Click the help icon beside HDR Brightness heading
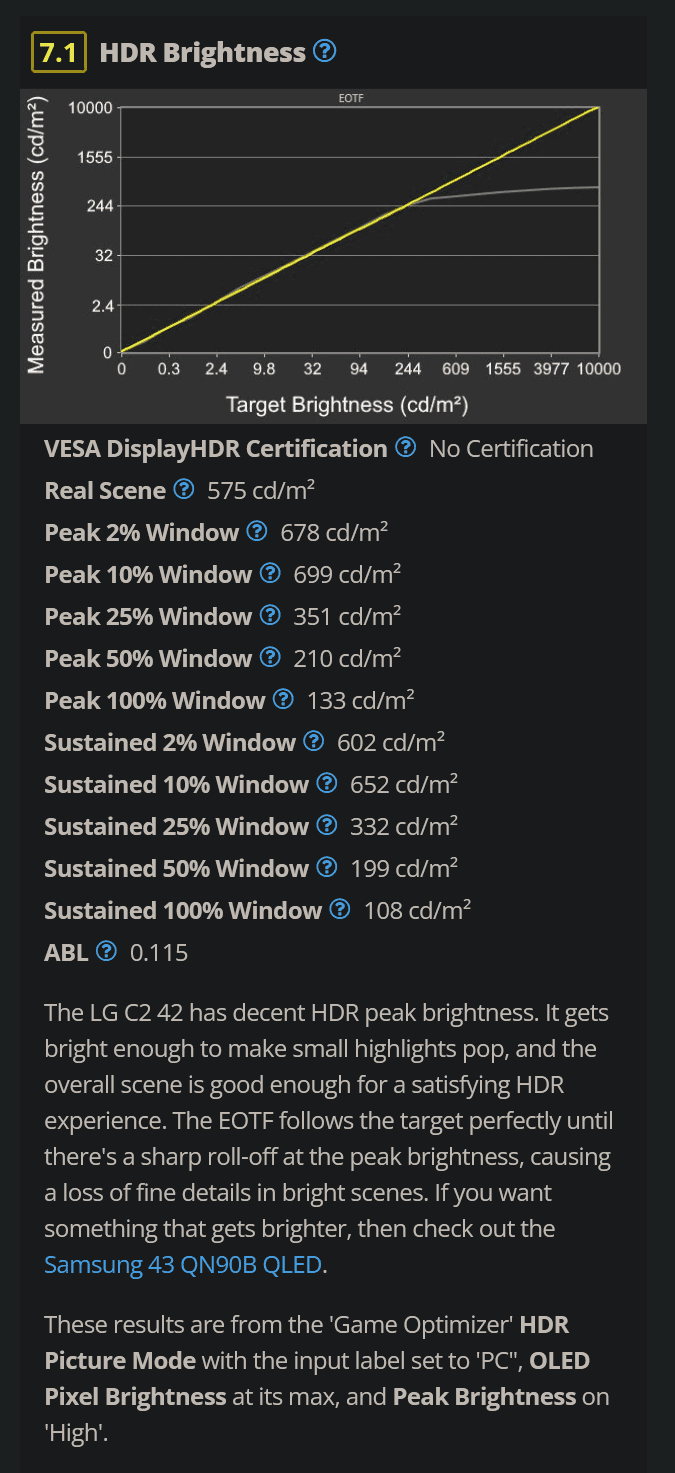675x1473 pixels. tap(325, 51)
